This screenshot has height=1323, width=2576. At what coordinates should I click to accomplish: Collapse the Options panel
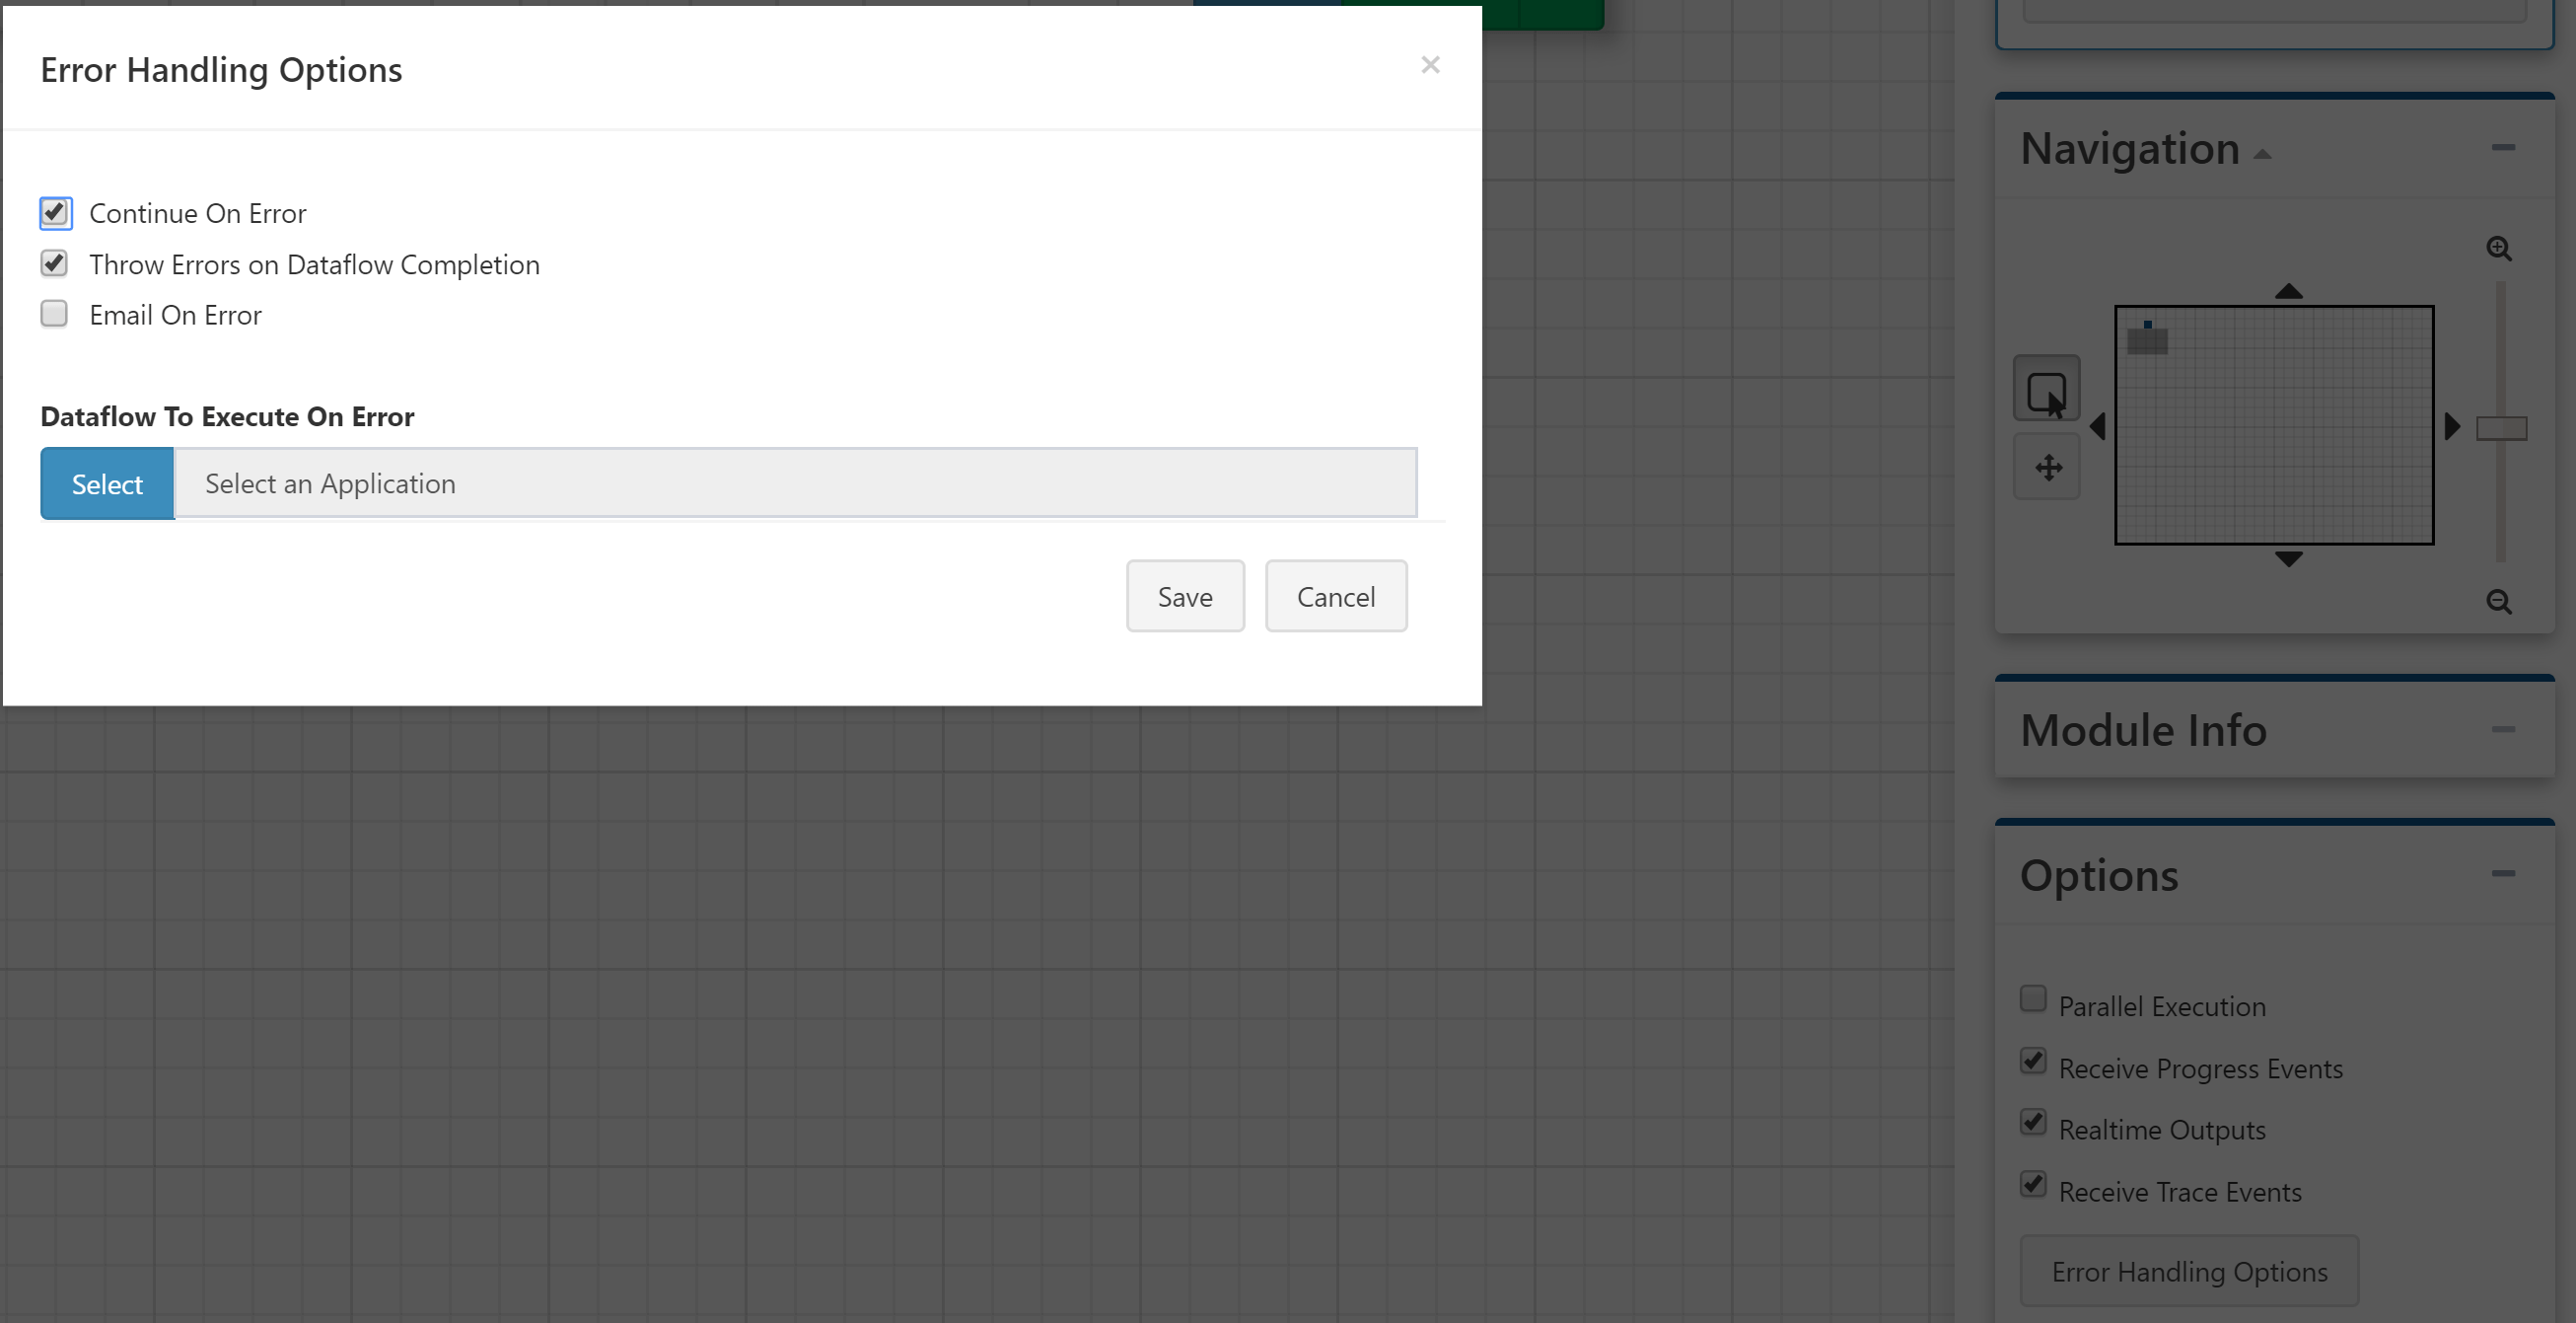[x=2503, y=871]
